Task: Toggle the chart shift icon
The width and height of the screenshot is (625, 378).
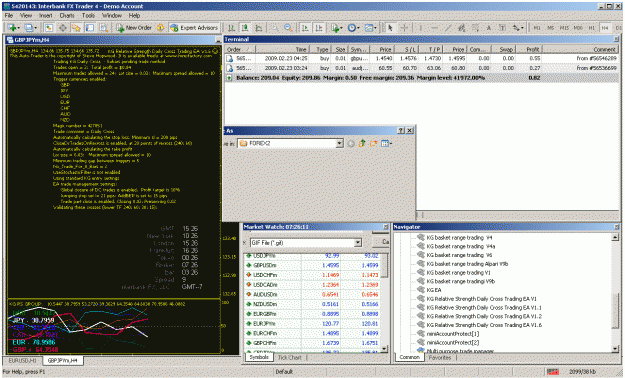Action: 318,28
